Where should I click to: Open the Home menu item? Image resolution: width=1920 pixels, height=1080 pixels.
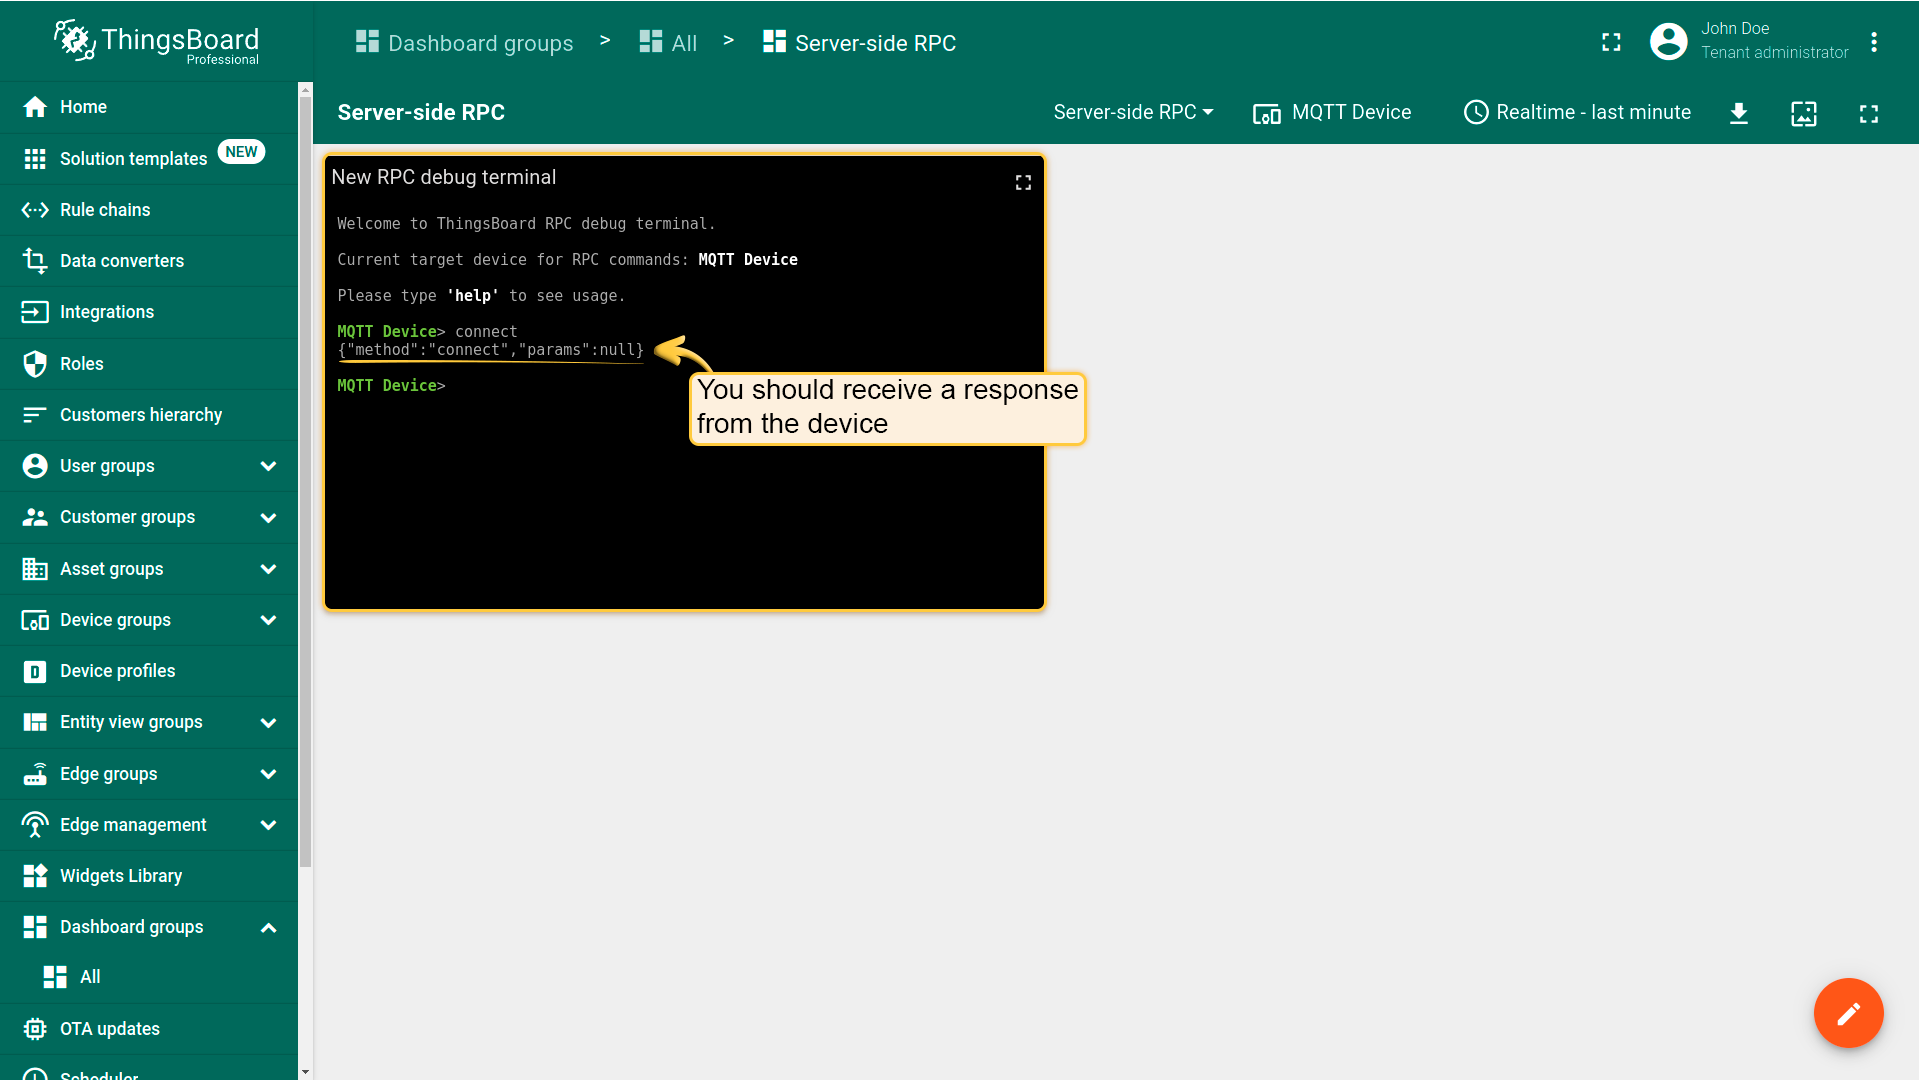(149, 107)
